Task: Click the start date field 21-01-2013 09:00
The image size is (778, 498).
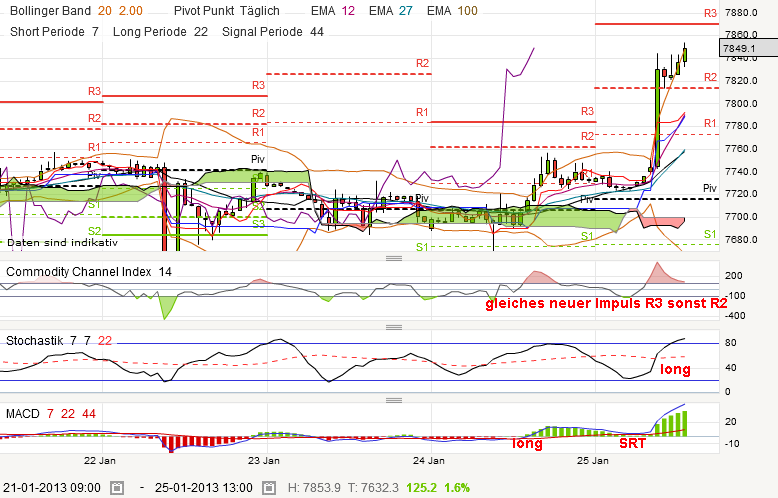Action: (52, 488)
